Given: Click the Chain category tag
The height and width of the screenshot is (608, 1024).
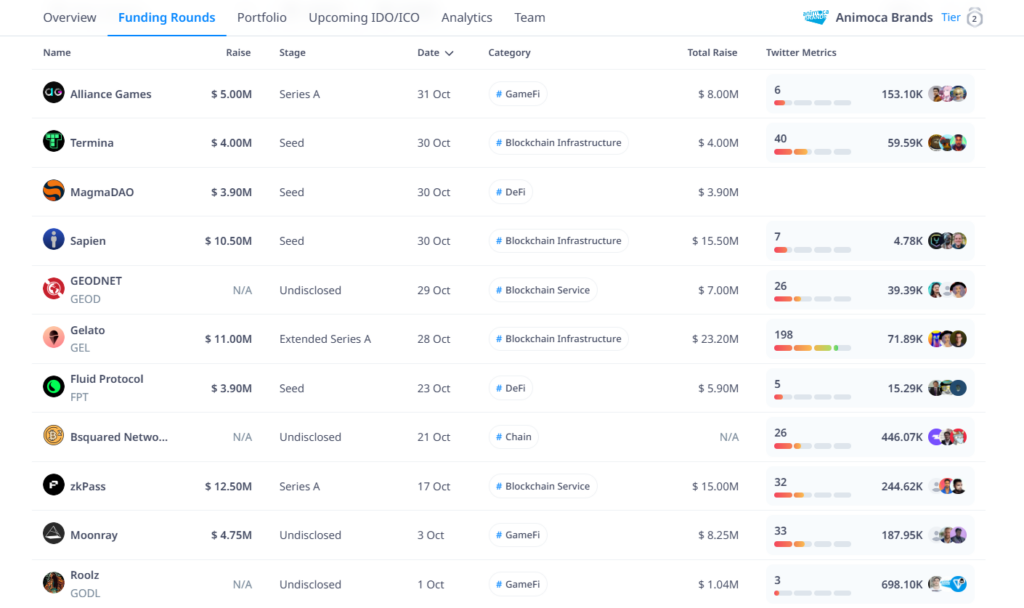Looking at the screenshot, I should tap(513, 437).
